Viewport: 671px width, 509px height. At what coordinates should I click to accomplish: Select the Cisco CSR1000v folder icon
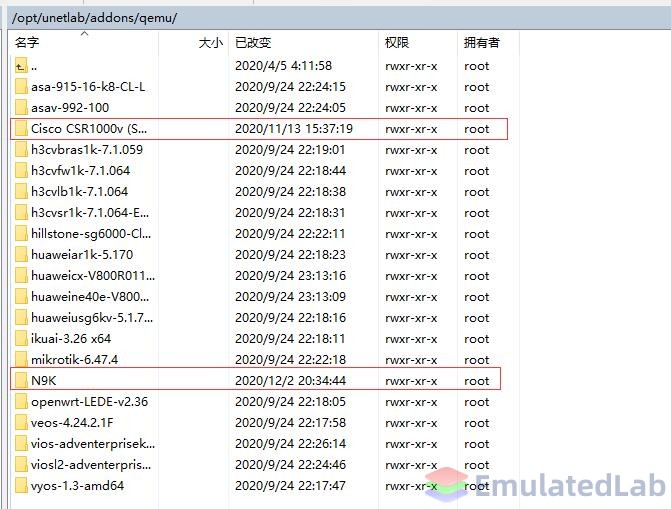tap(21, 129)
